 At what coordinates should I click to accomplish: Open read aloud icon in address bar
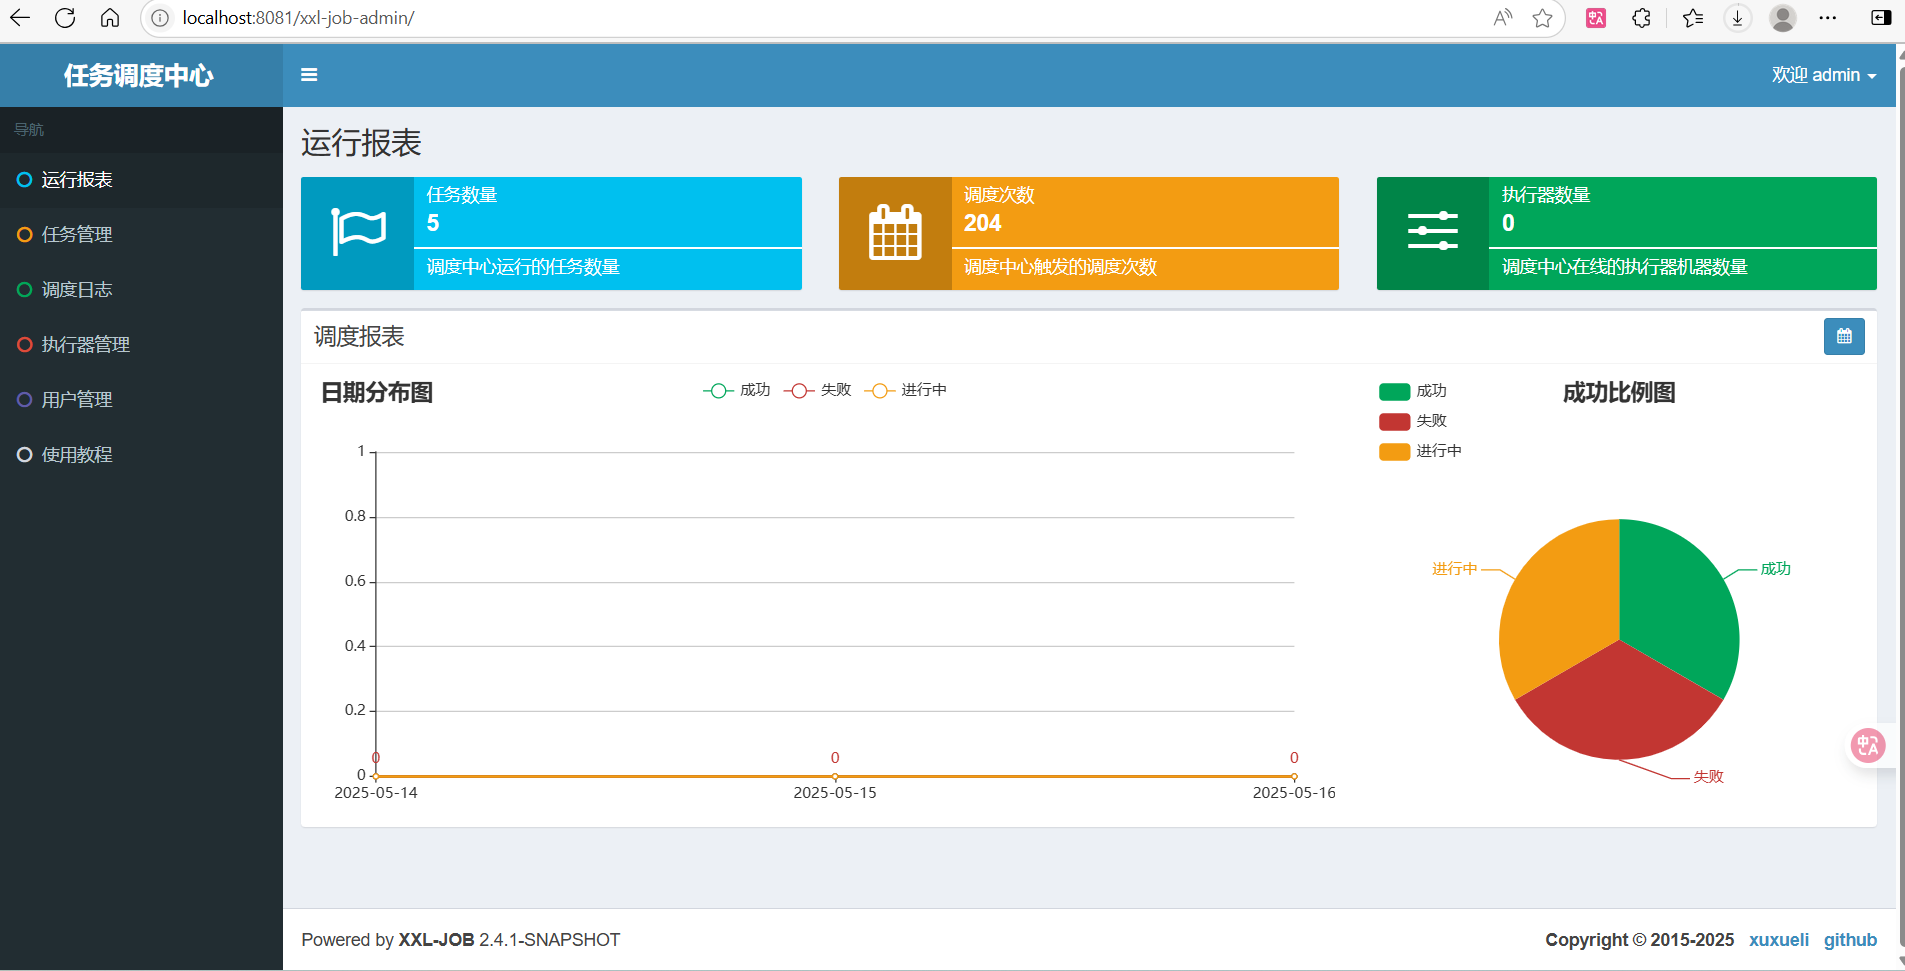click(x=1502, y=18)
